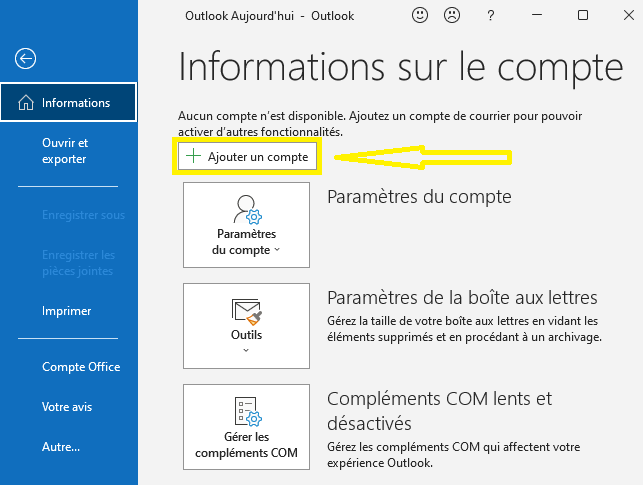Image resolution: width=643 pixels, height=485 pixels.
Task: Expand the Outils dropdown chevron
Action: pyautogui.click(x=246, y=350)
